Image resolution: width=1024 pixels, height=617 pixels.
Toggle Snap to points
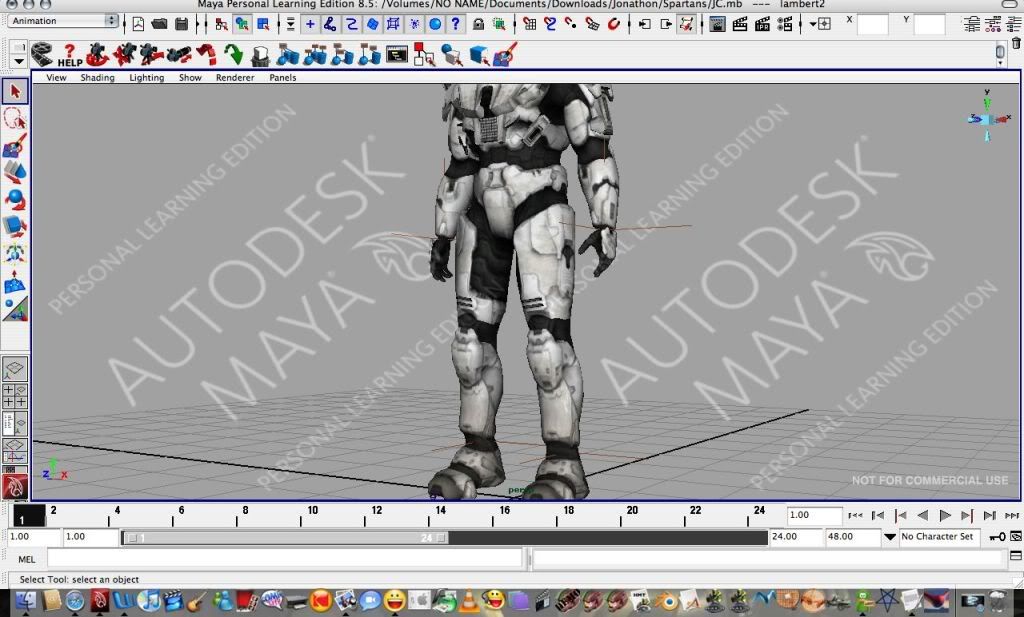(x=571, y=24)
